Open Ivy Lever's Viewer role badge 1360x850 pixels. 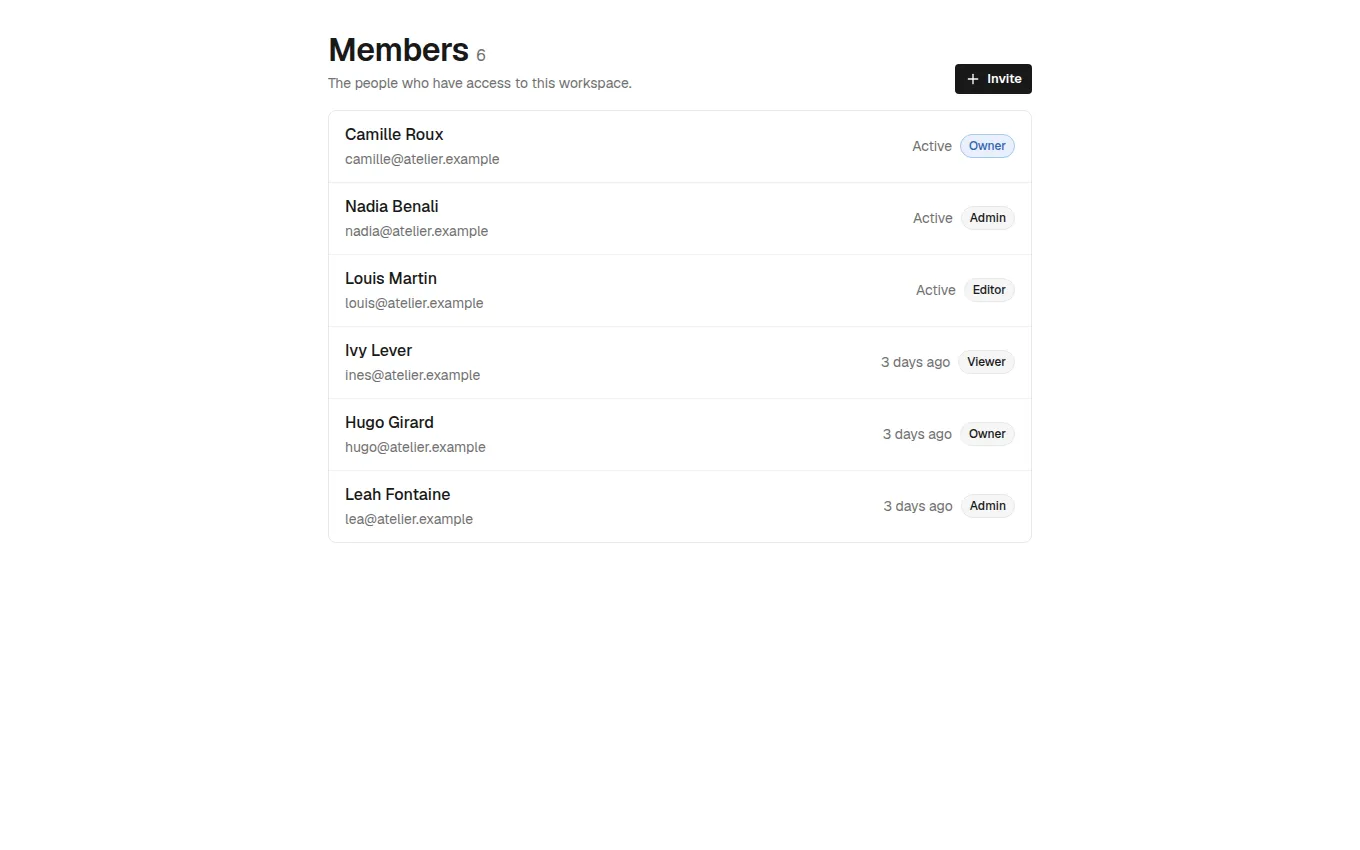pos(986,362)
